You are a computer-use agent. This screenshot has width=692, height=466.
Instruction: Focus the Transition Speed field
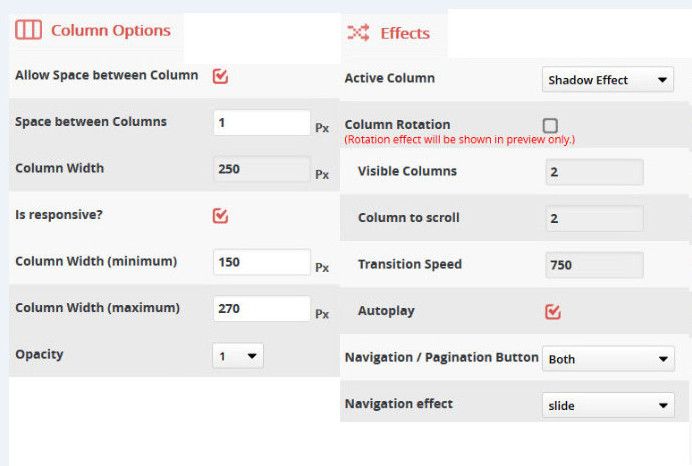[x=594, y=265]
